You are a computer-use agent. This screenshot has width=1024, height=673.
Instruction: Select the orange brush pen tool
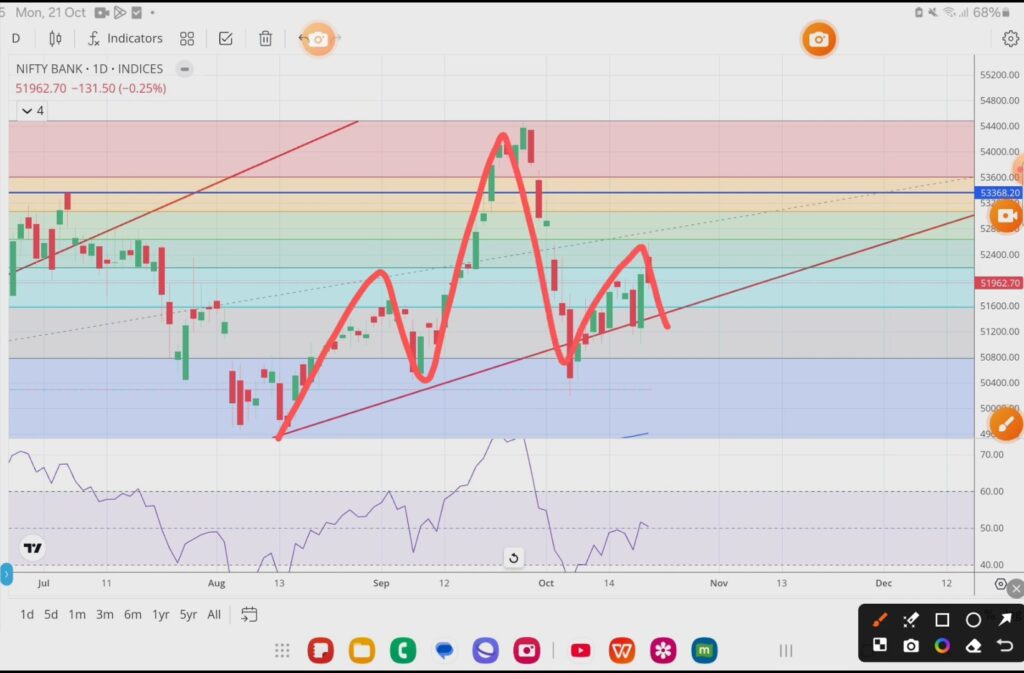880,619
